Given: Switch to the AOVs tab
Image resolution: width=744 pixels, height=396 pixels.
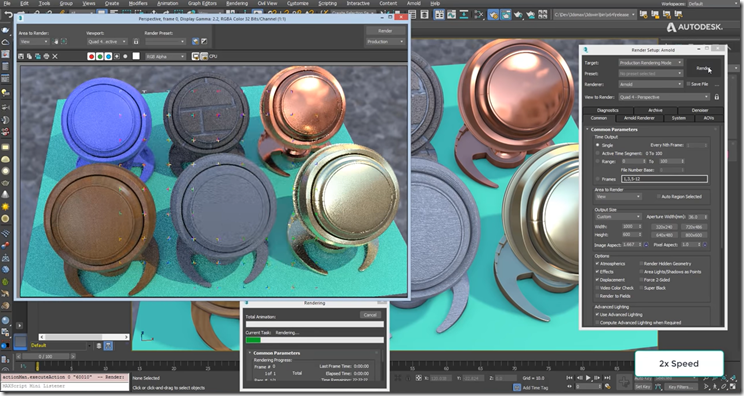Looking at the screenshot, I should coord(708,118).
